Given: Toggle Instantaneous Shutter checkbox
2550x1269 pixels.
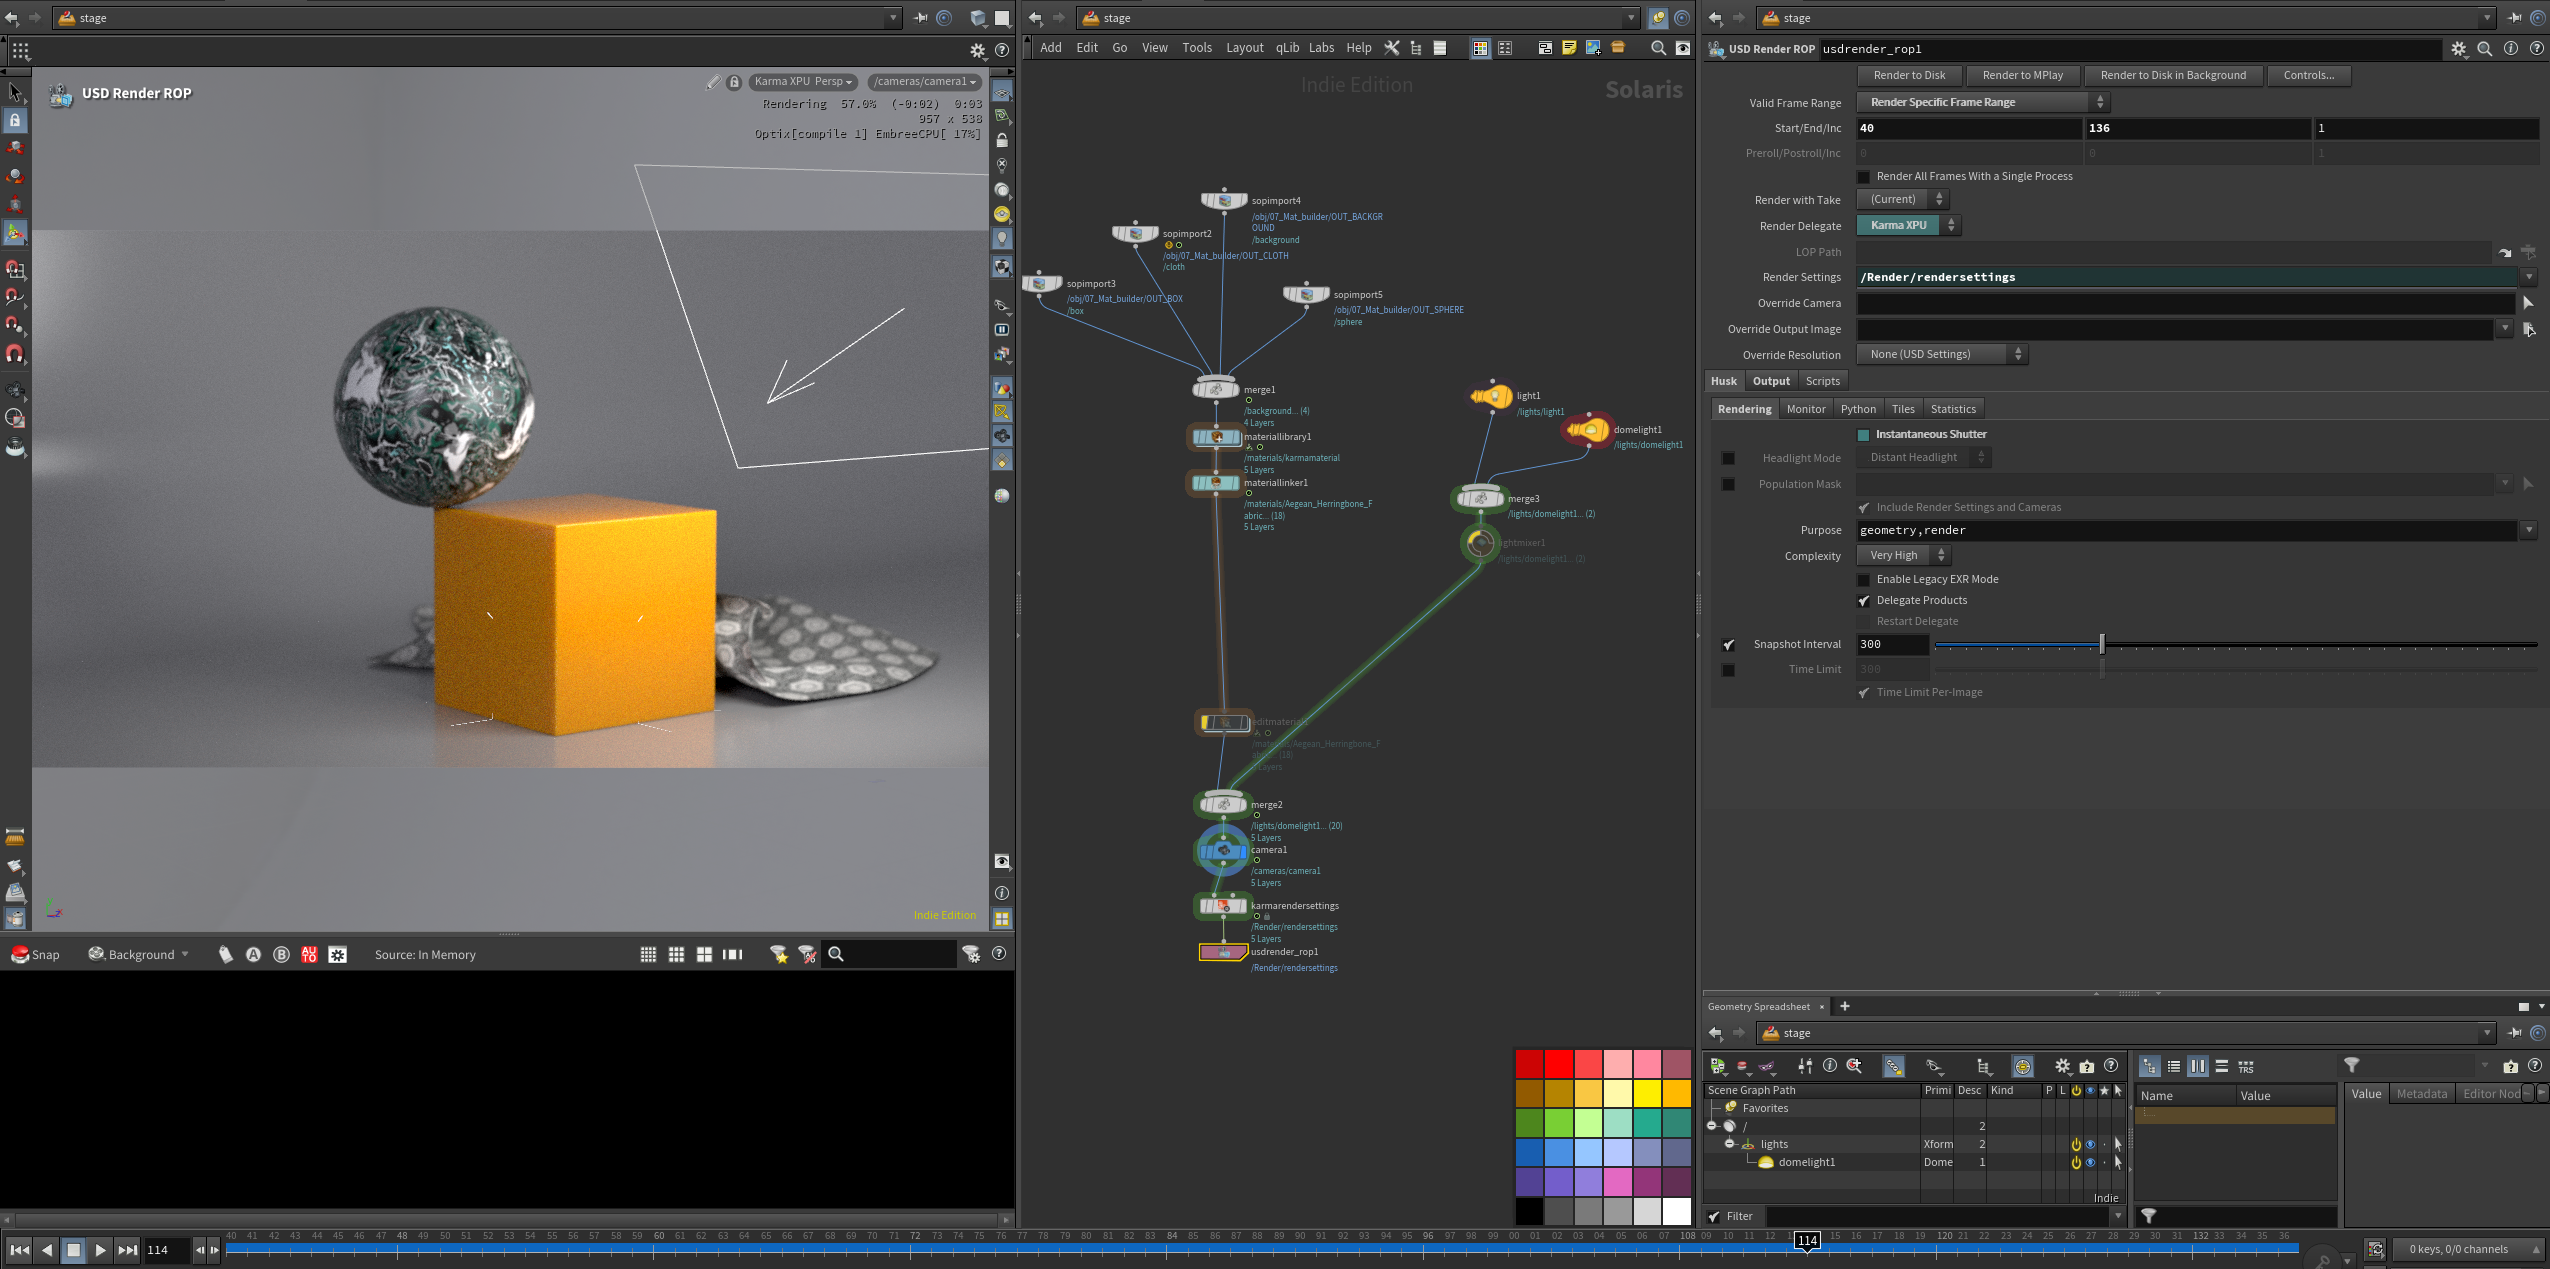Looking at the screenshot, I should (1864, 435).
